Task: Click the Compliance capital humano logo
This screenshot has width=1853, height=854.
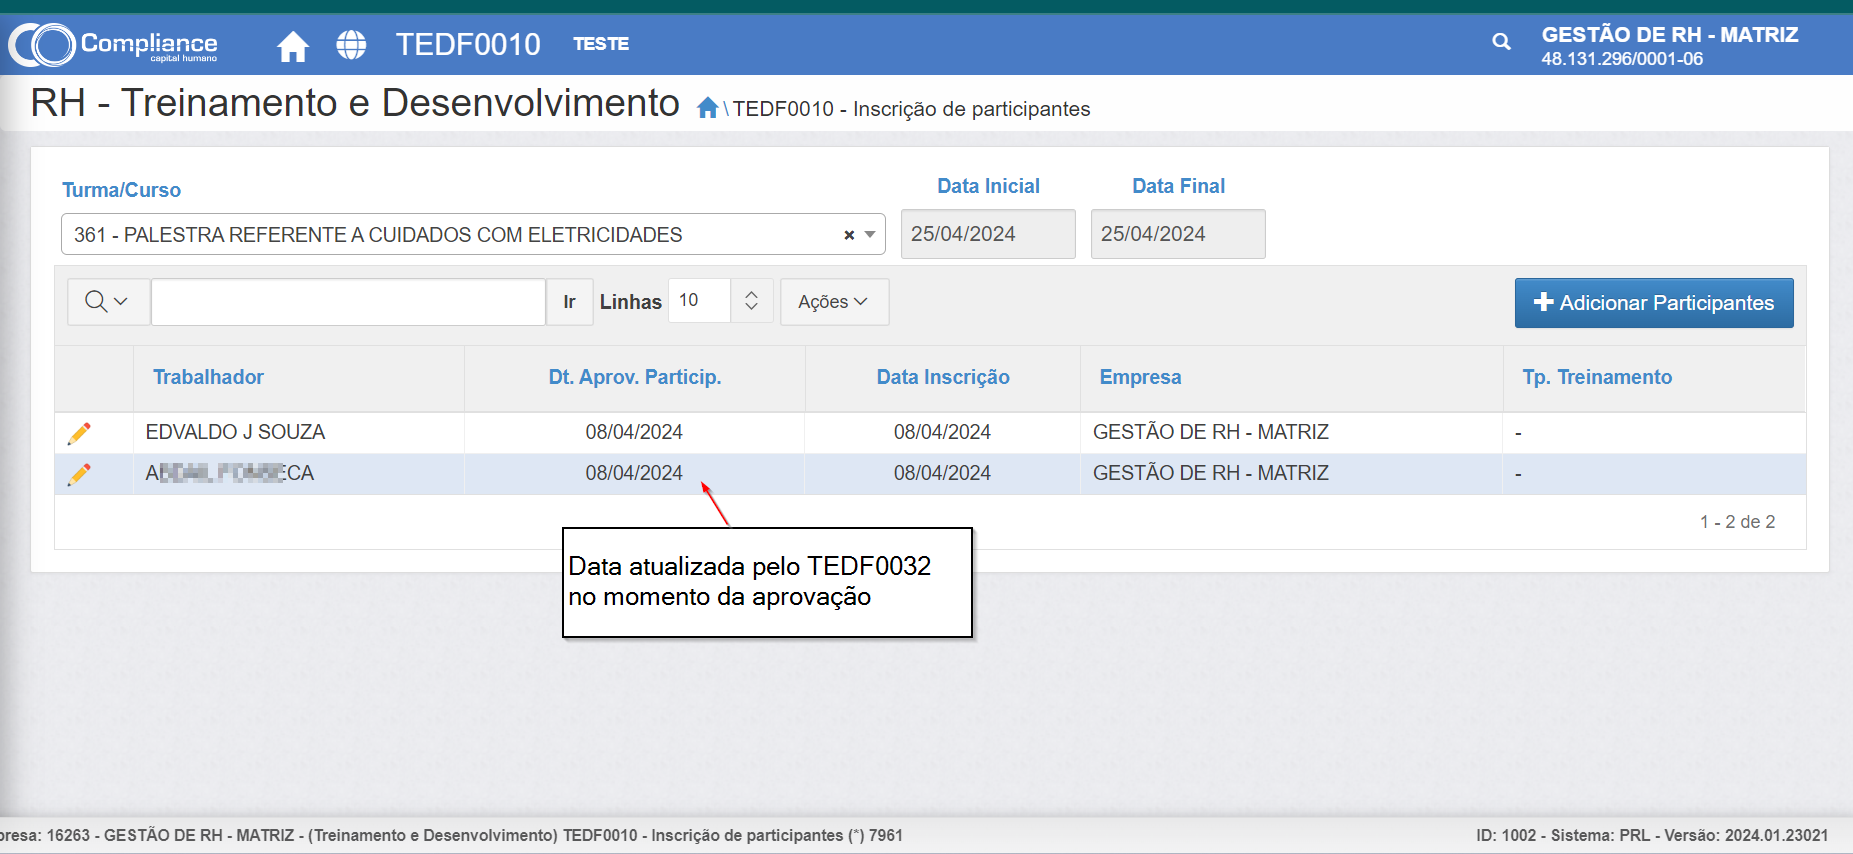Action: point(113,44)
